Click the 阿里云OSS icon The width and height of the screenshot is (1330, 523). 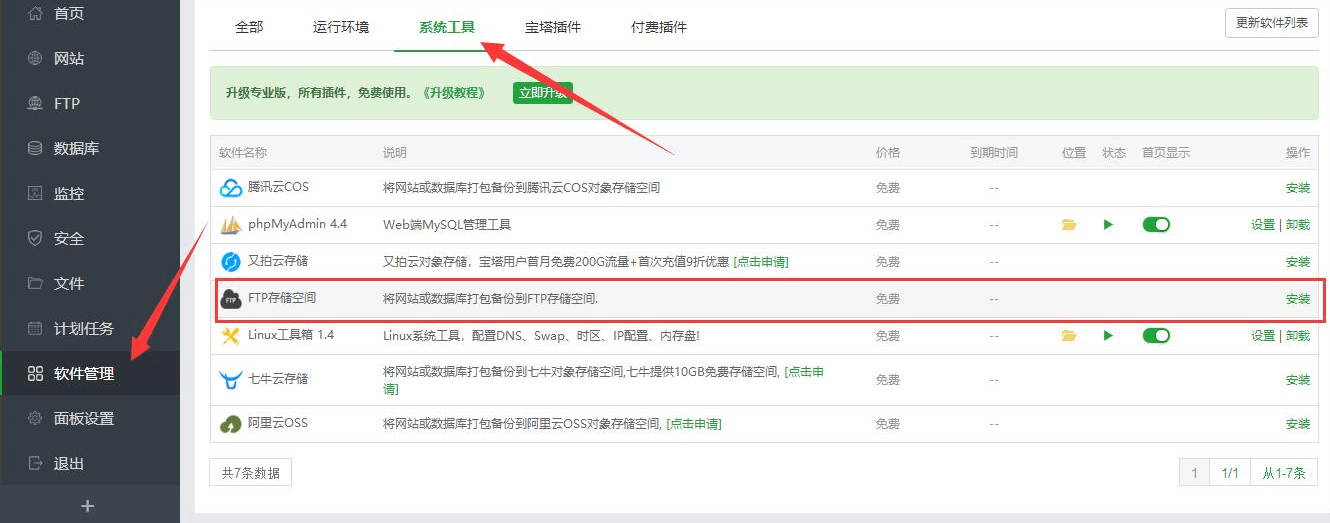[231, 424]
